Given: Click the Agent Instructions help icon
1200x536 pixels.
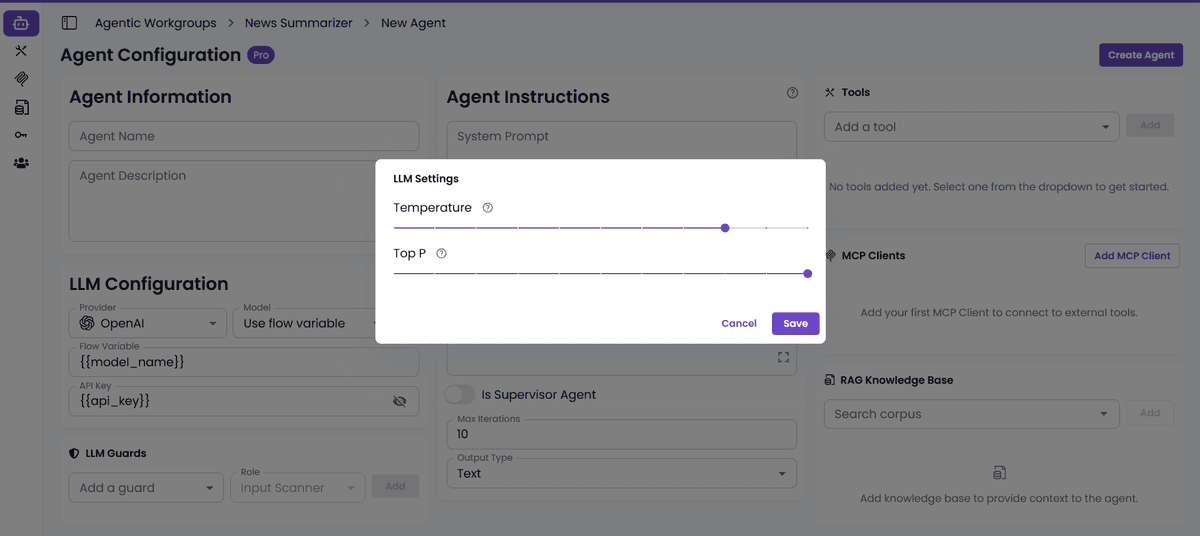Looking at the screenshot, I should 792,93.
